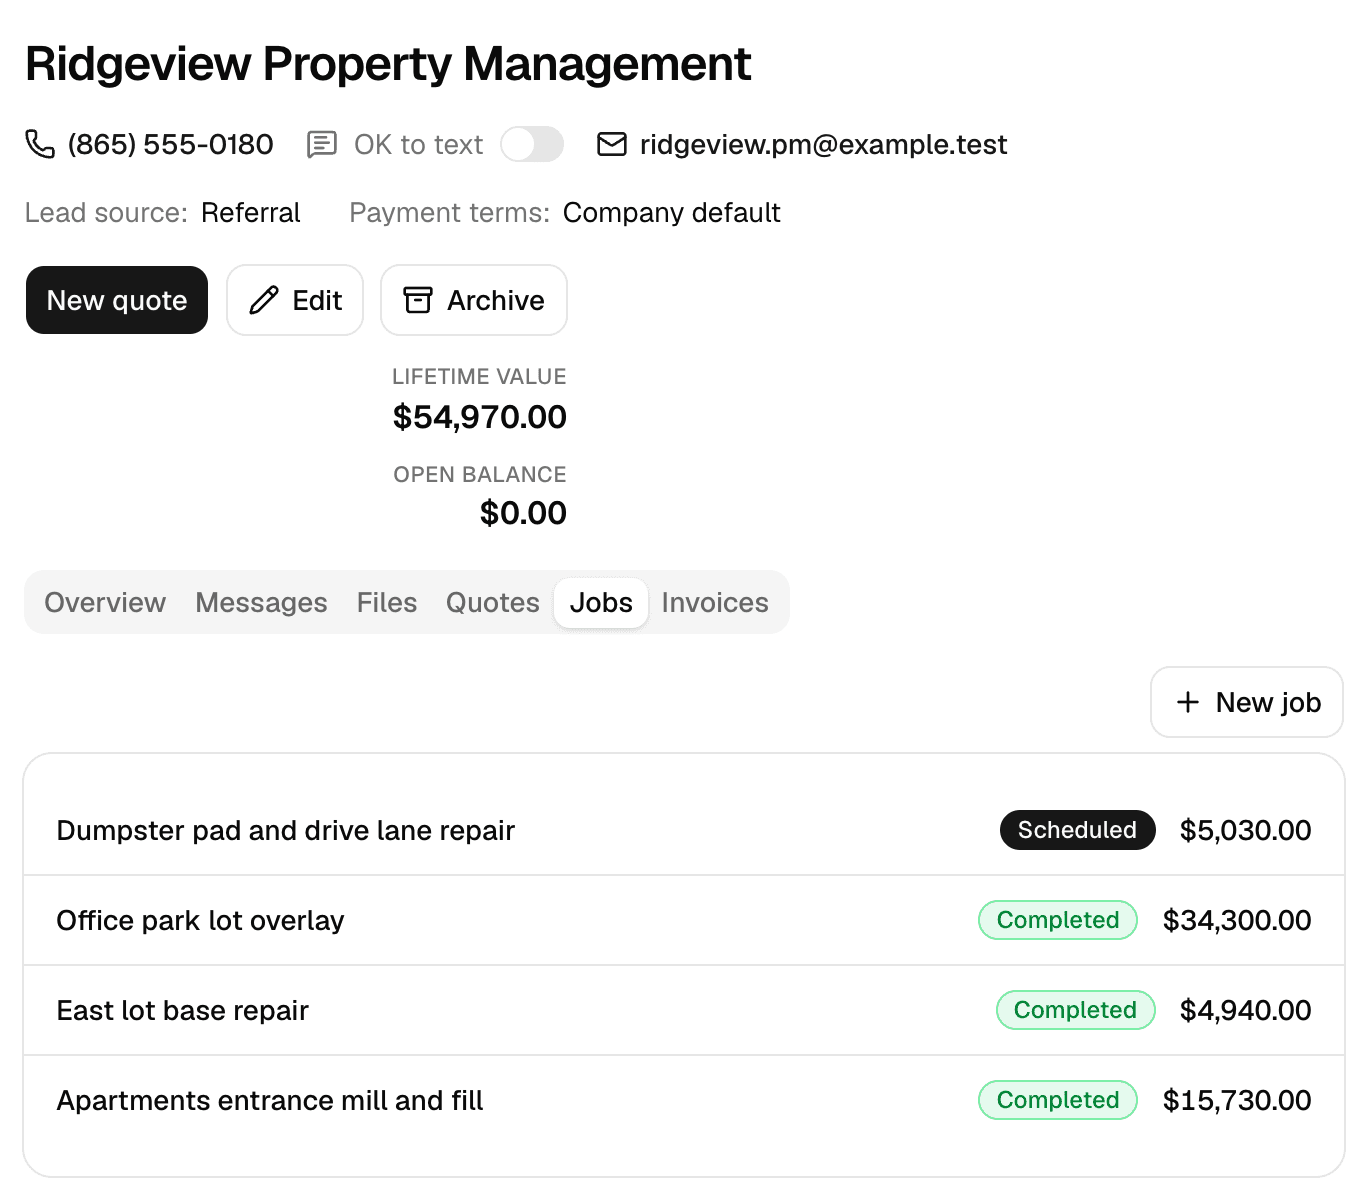Click the Referral lead source value
Screen dimensions: 1368x1200
251,212
